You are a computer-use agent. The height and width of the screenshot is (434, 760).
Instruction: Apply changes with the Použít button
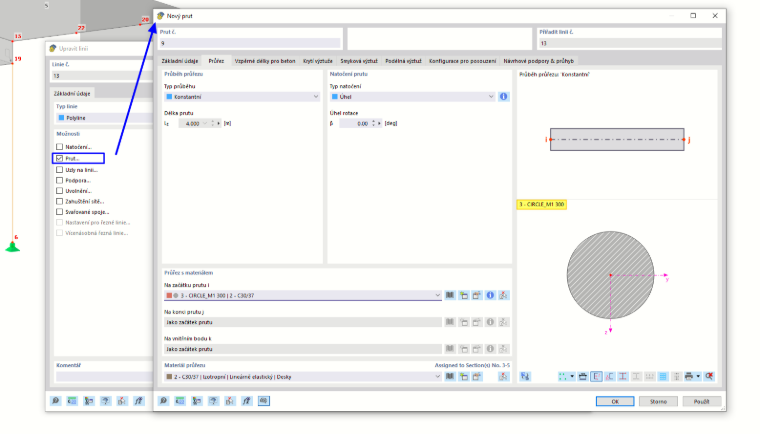coord(701,402)
